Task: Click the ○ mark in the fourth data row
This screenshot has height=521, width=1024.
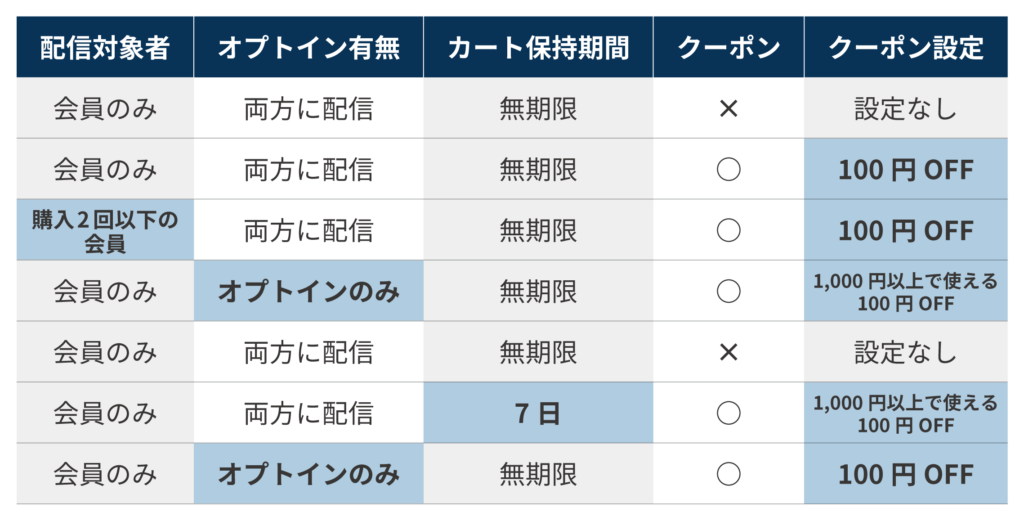Action: pyautogui.click(x=728, y=291)
